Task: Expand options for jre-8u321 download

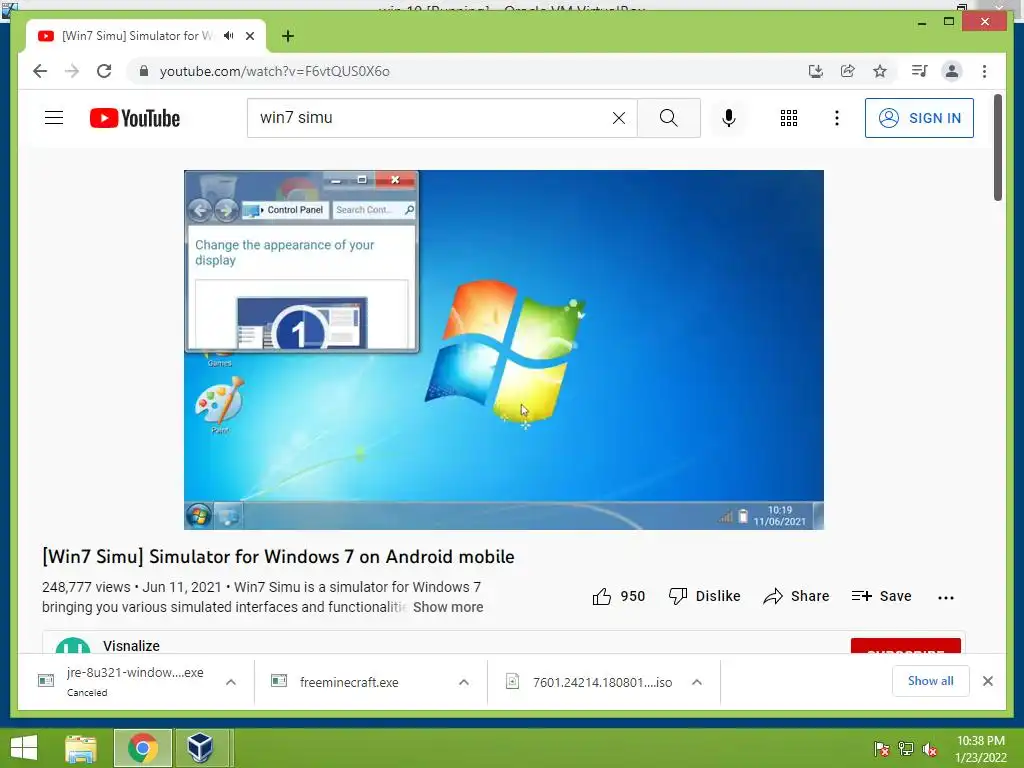Action: [x=231, y=682]
